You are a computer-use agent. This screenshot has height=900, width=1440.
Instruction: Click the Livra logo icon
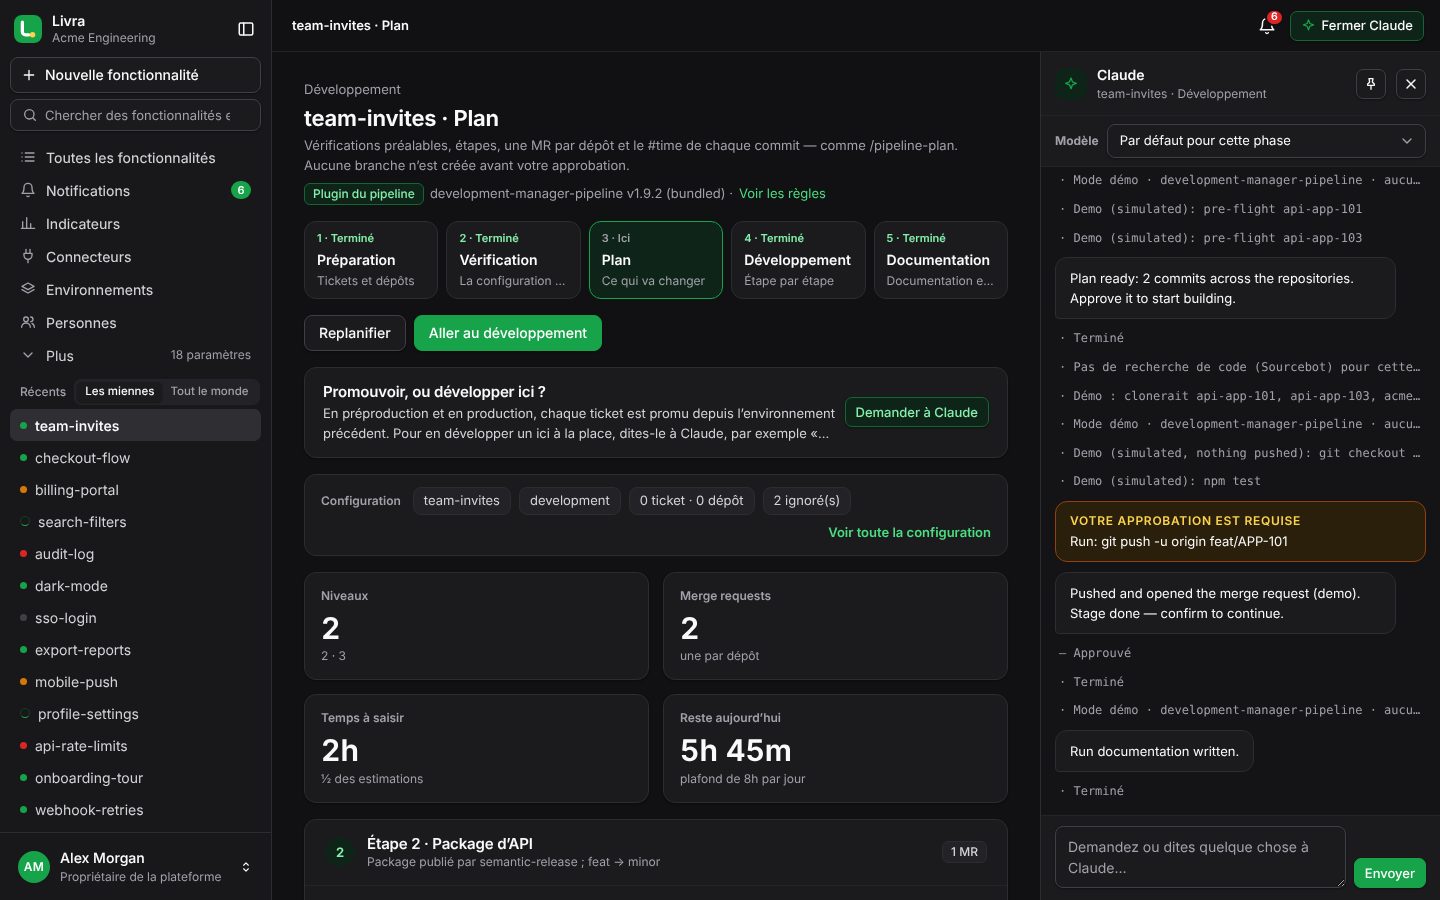point(28,29)
